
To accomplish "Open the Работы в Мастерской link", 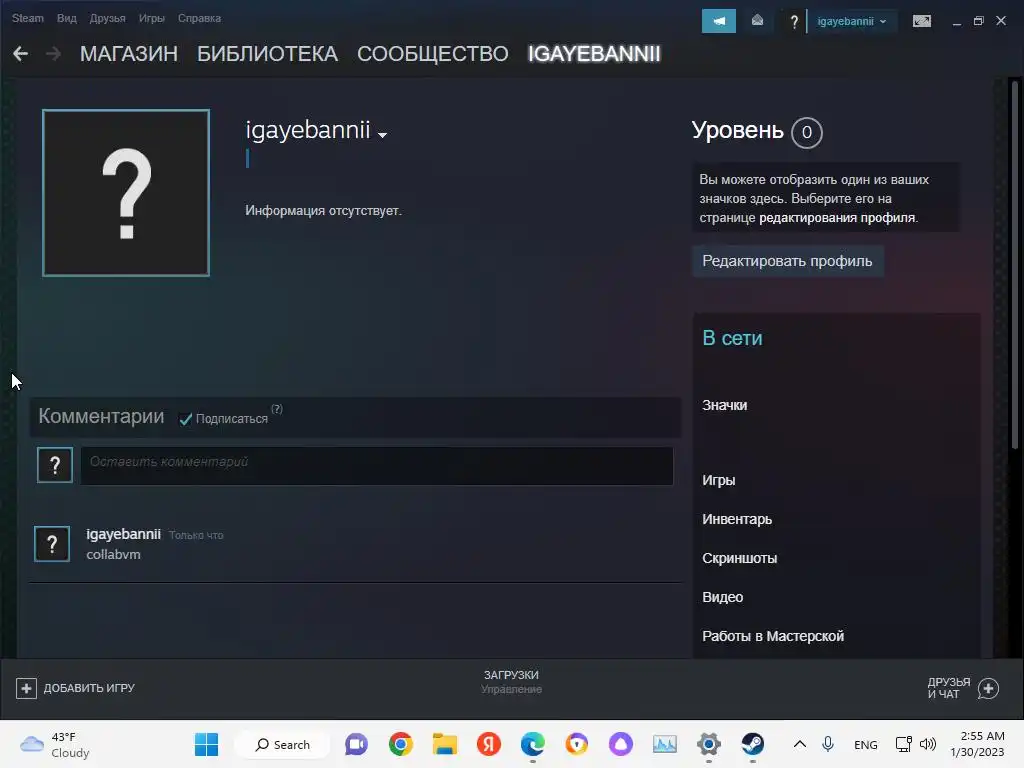I will pyautogui.click(x=773, y=636).
